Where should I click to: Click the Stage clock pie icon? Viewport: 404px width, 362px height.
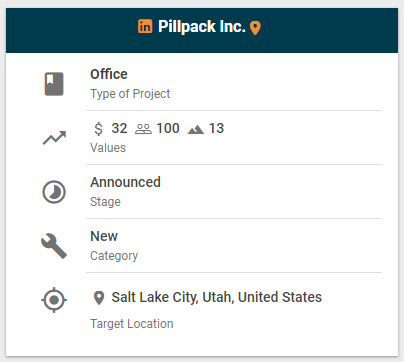[x=54, y=192]
